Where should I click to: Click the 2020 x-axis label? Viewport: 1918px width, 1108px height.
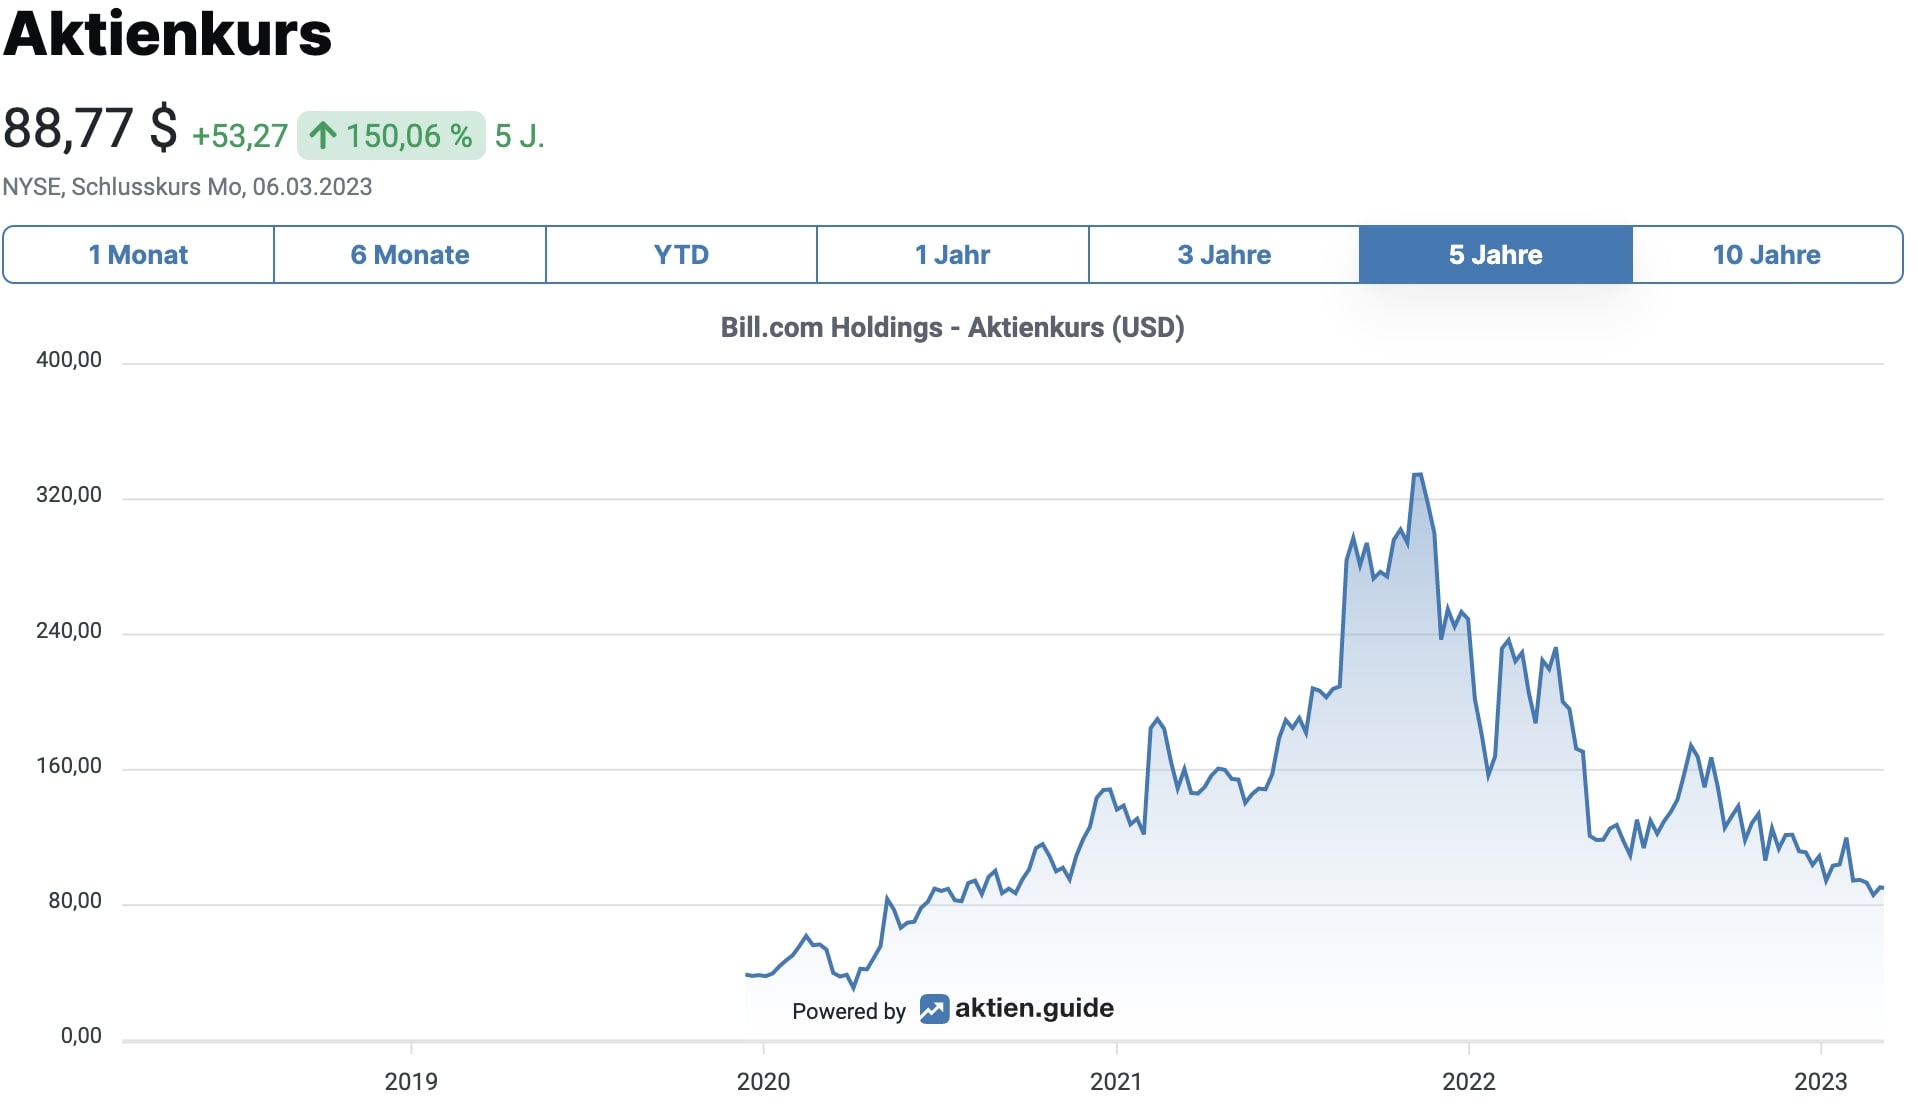click(763, 1081)
